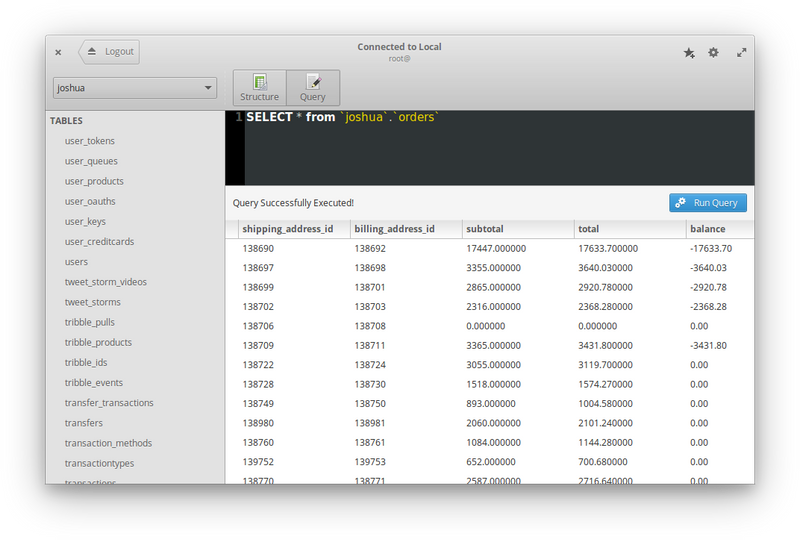This screenshot has height=540, width=800.
Task: Click total value 3119.700000
Action: 605,365
